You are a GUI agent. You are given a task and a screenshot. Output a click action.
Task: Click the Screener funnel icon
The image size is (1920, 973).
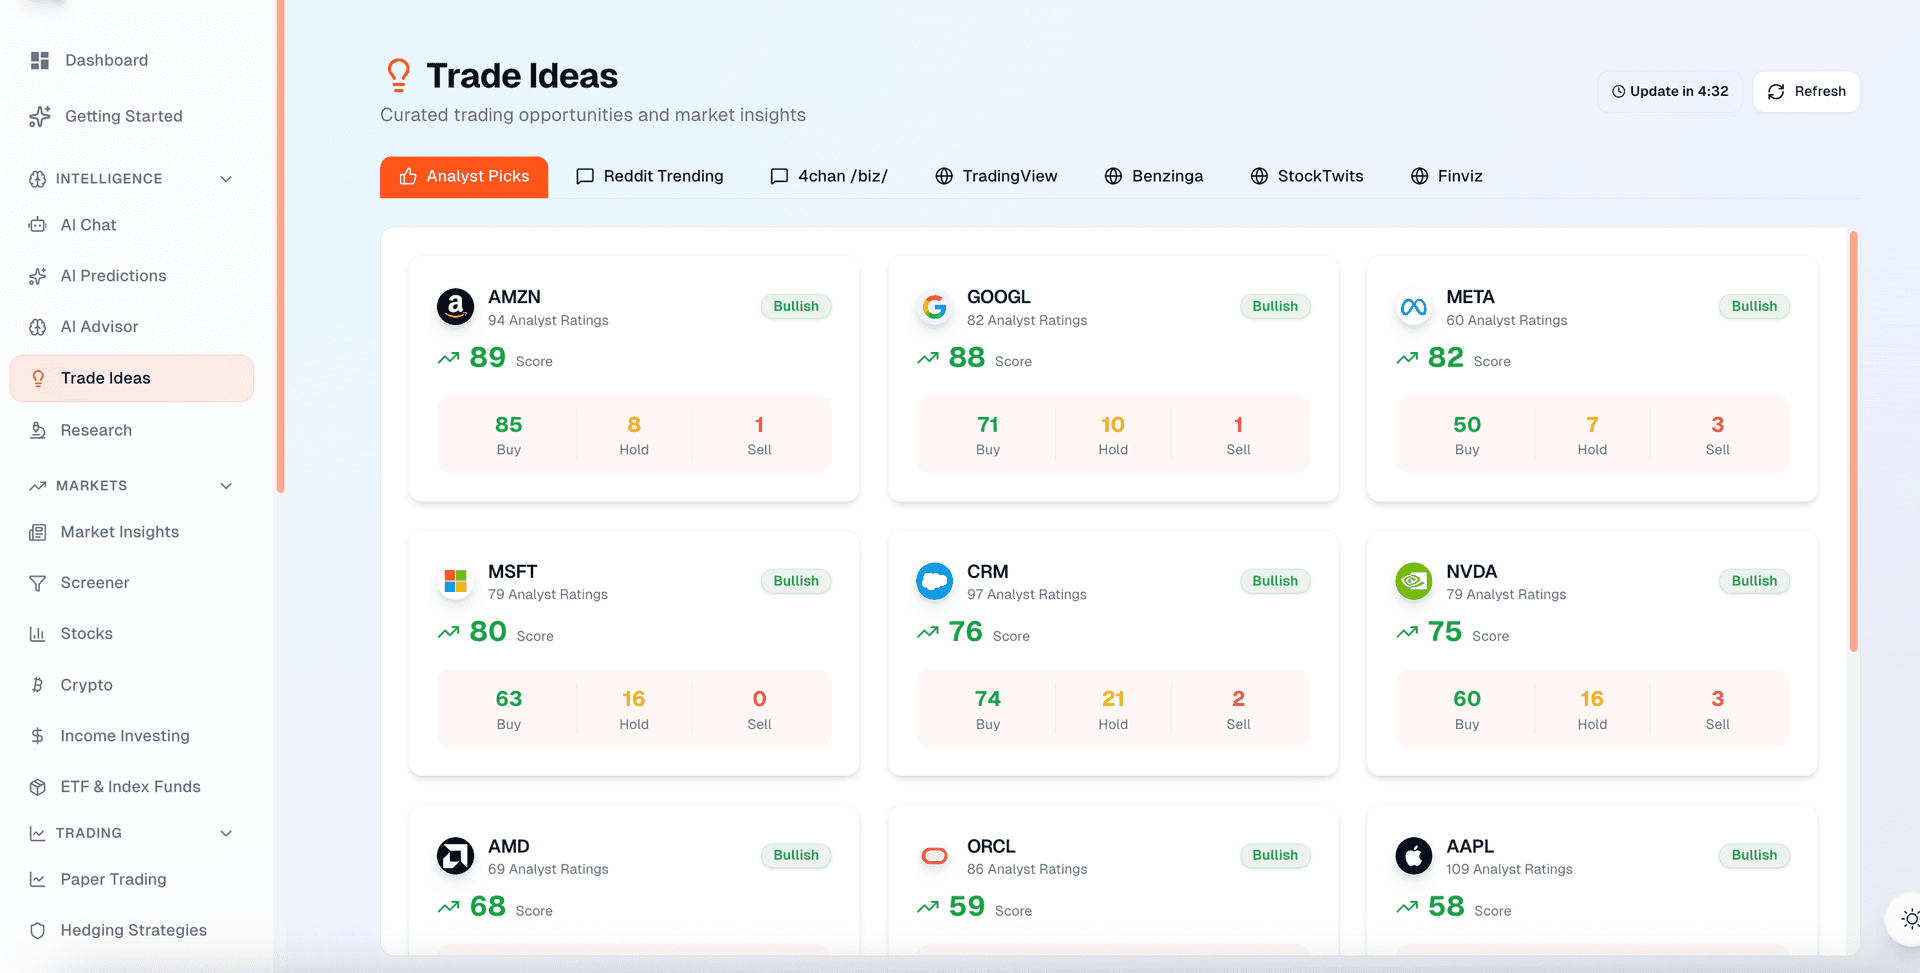pos(38,583)
